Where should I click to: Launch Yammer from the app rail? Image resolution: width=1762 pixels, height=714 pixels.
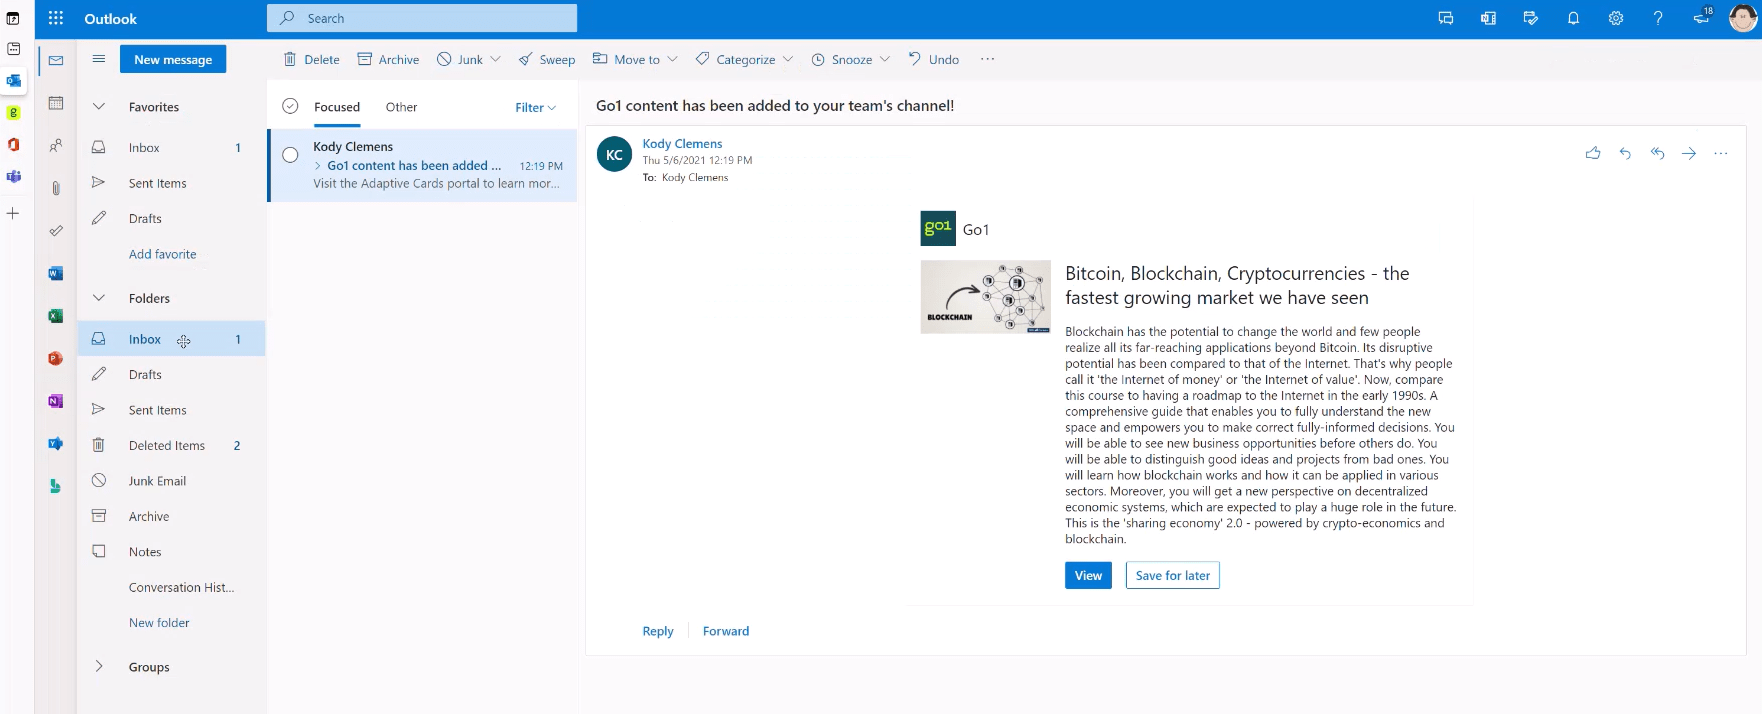pyautogui.click(x=56, y=443)
